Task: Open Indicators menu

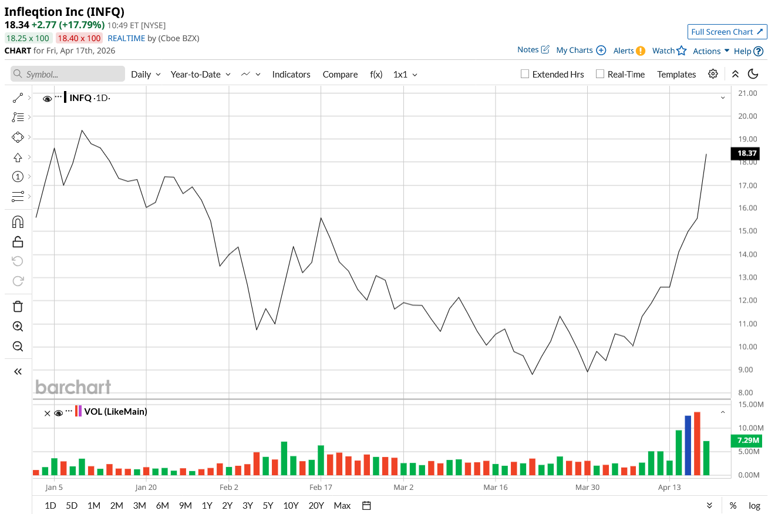Action: [x=291, y=74]
